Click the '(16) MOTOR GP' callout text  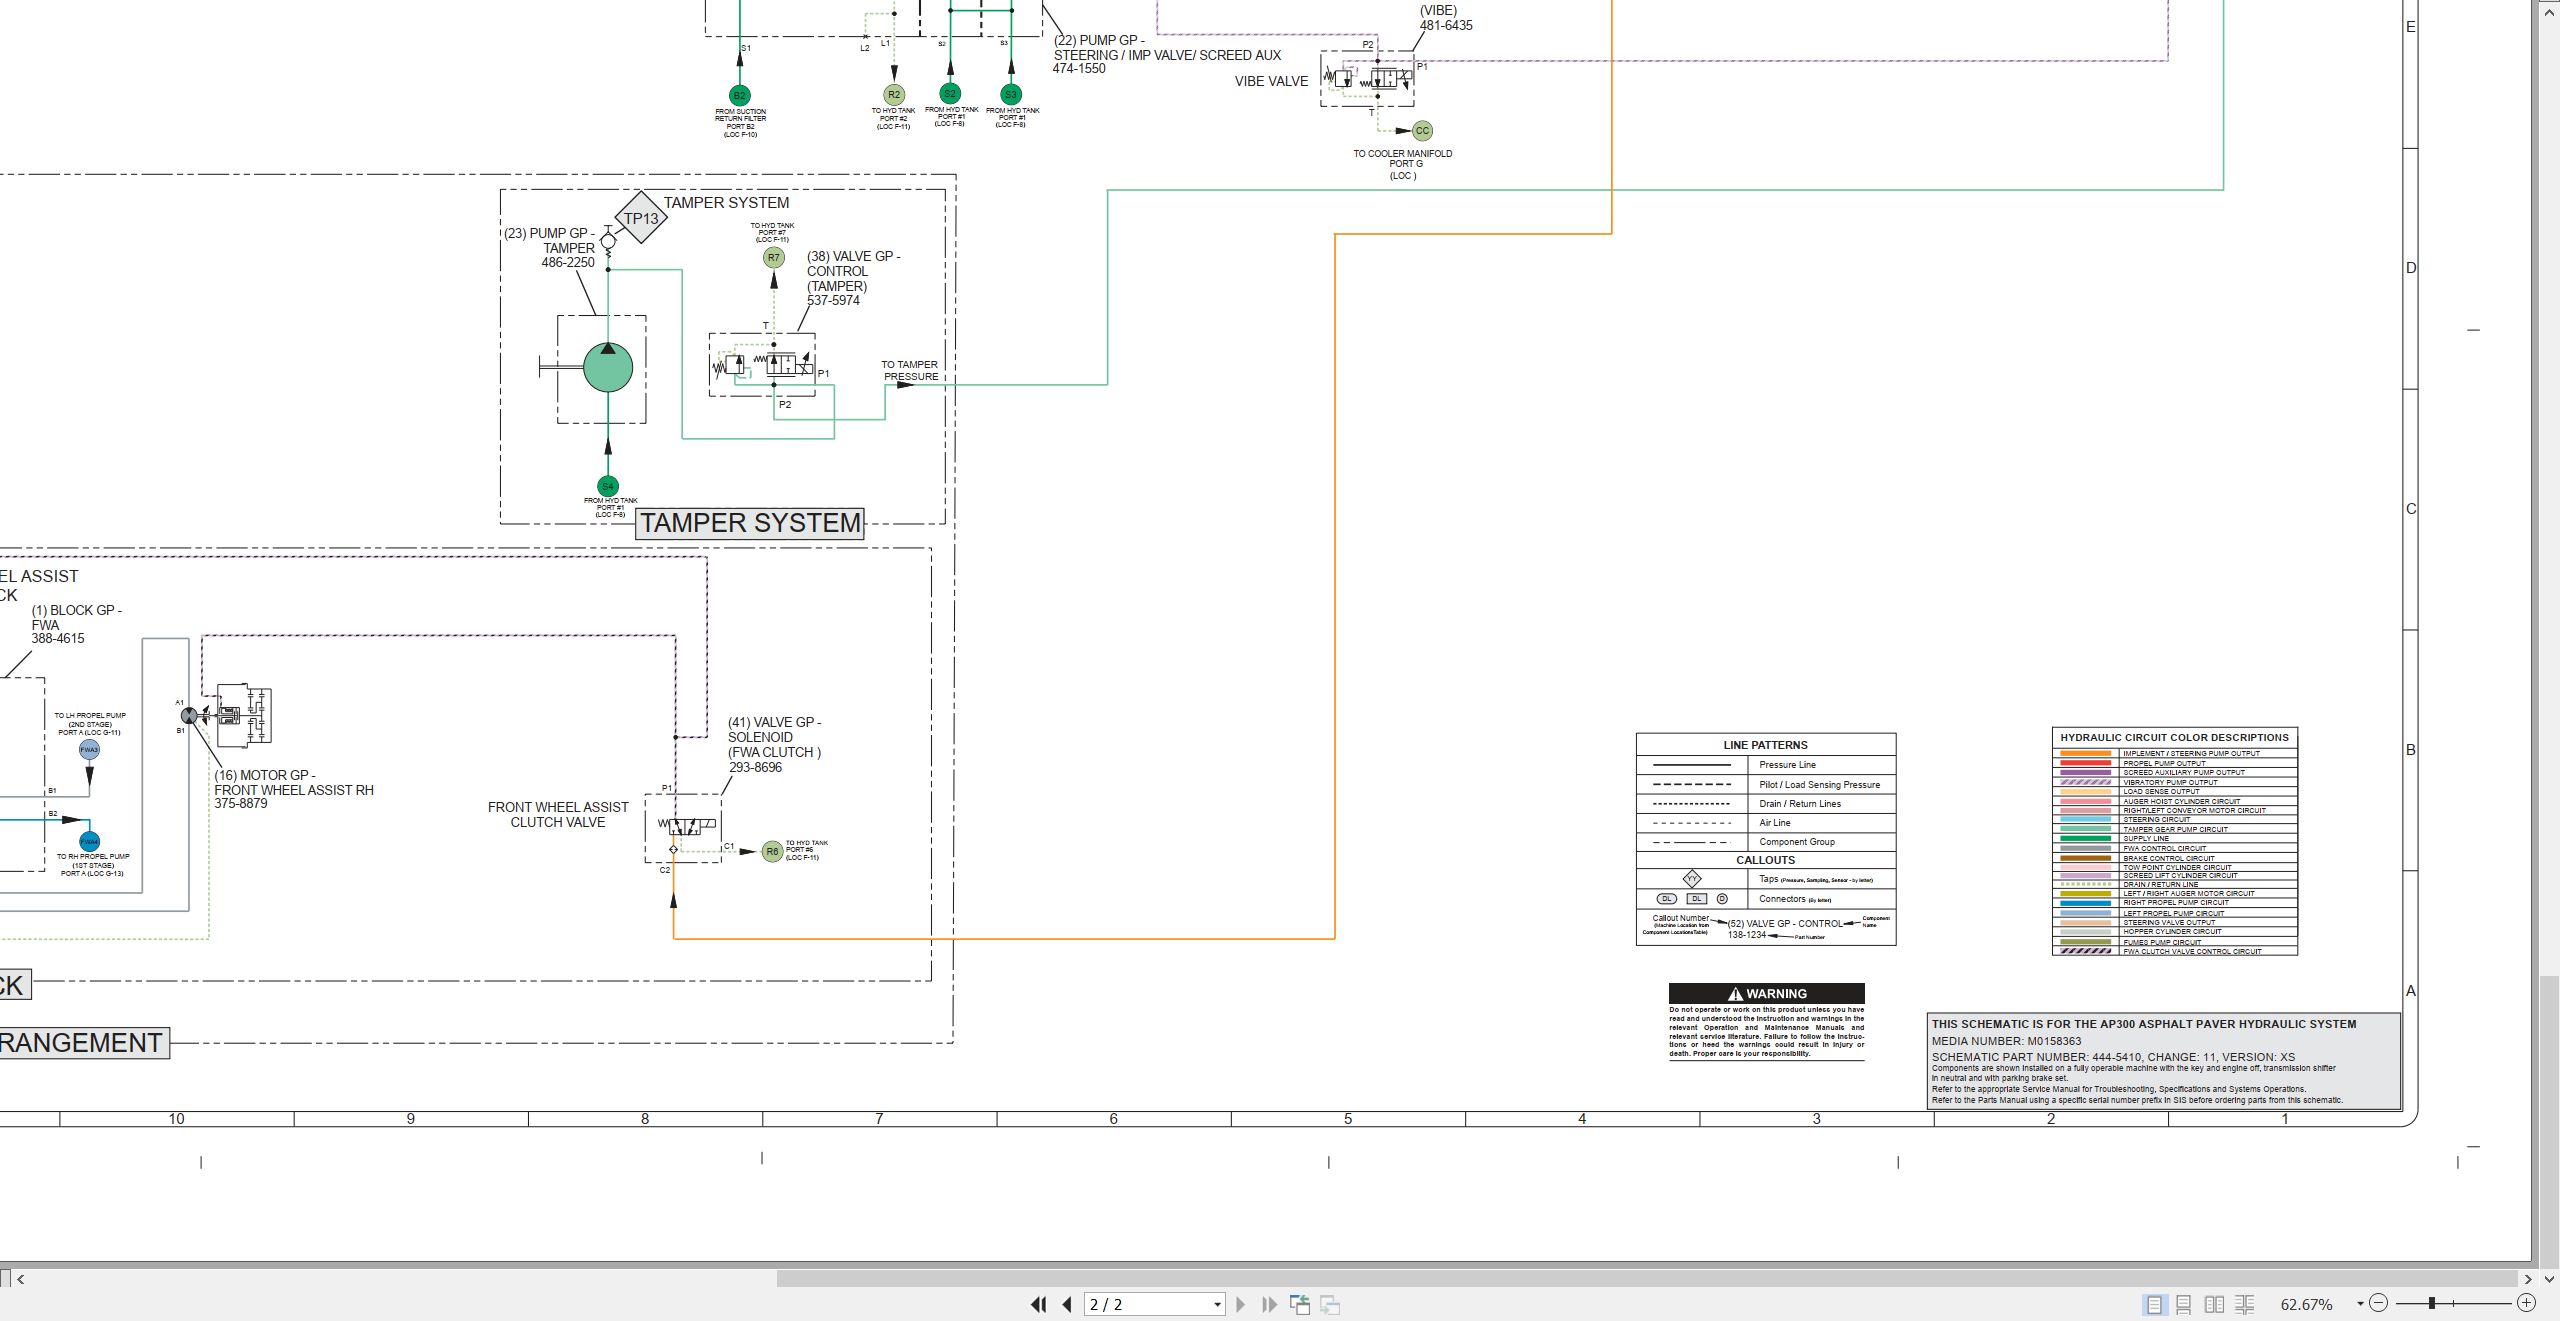294,789
